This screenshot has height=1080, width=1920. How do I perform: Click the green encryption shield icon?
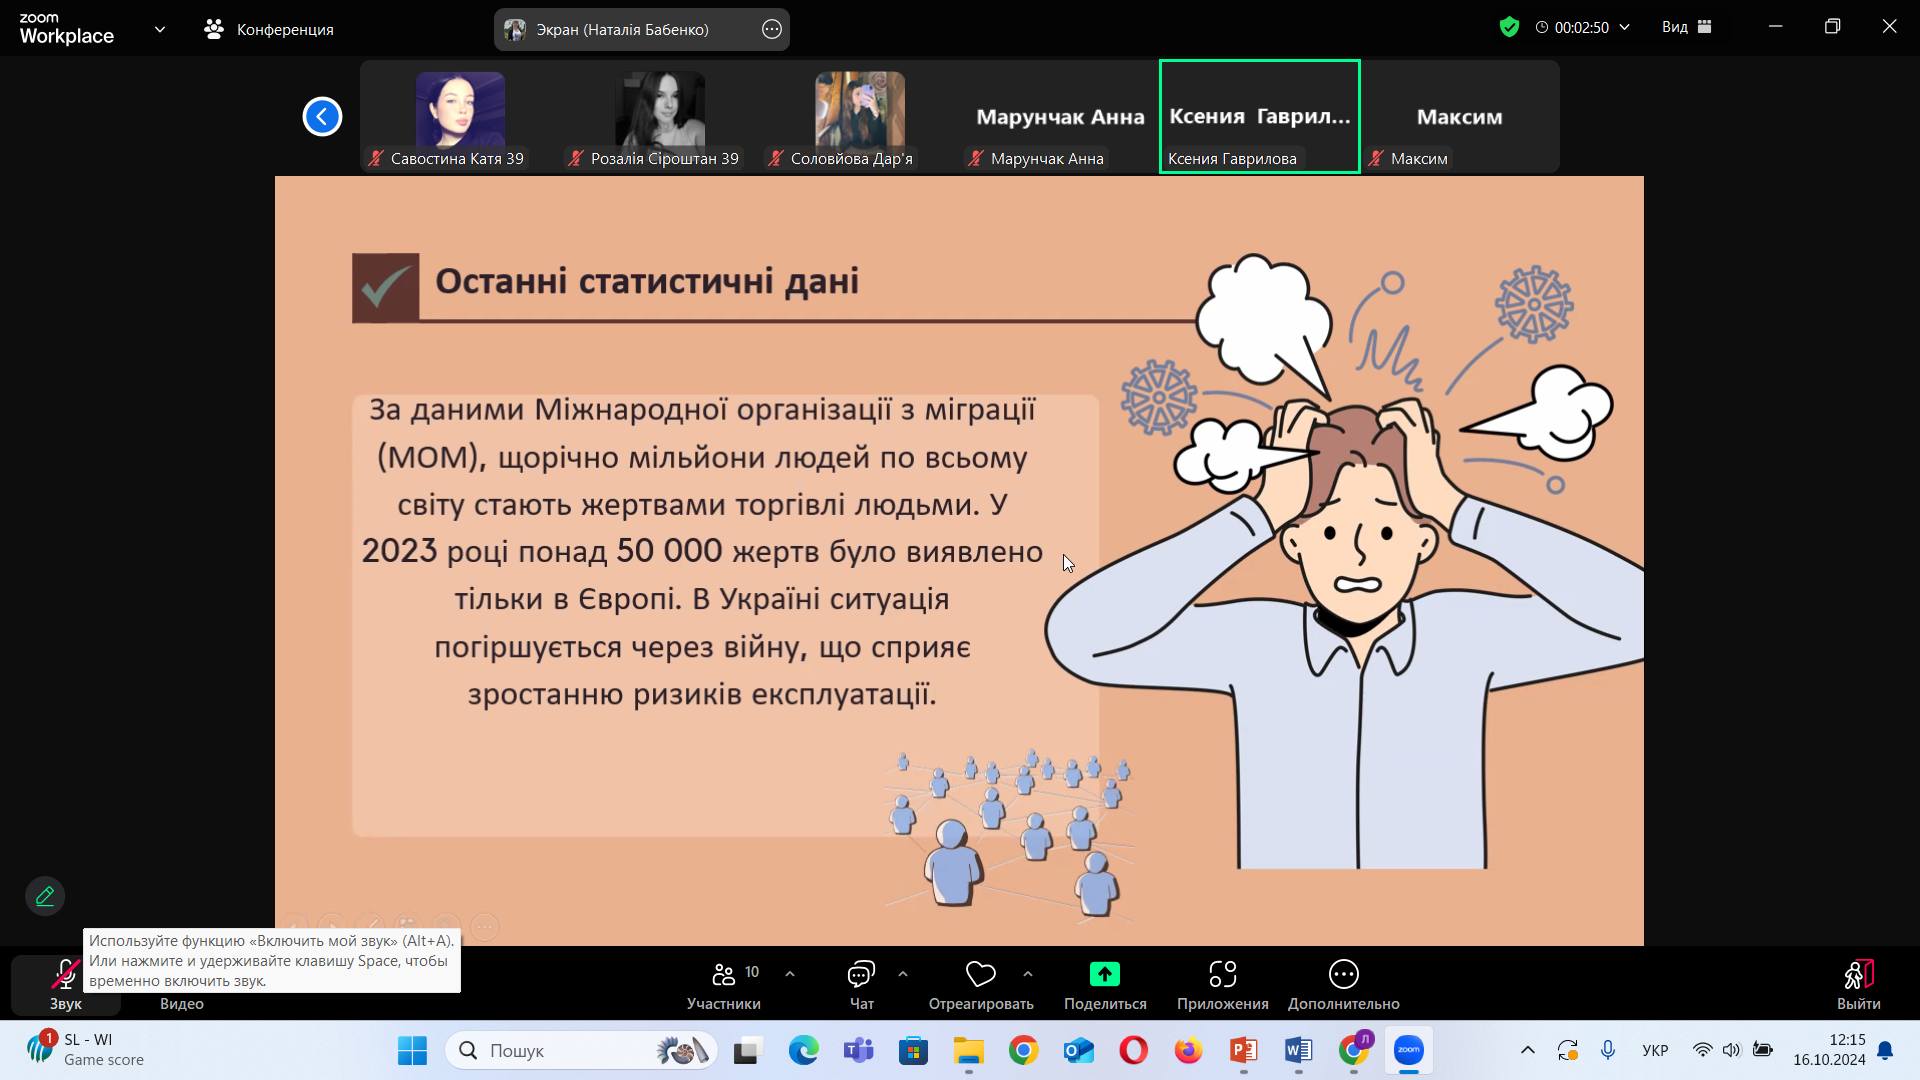coord(1509,27)
